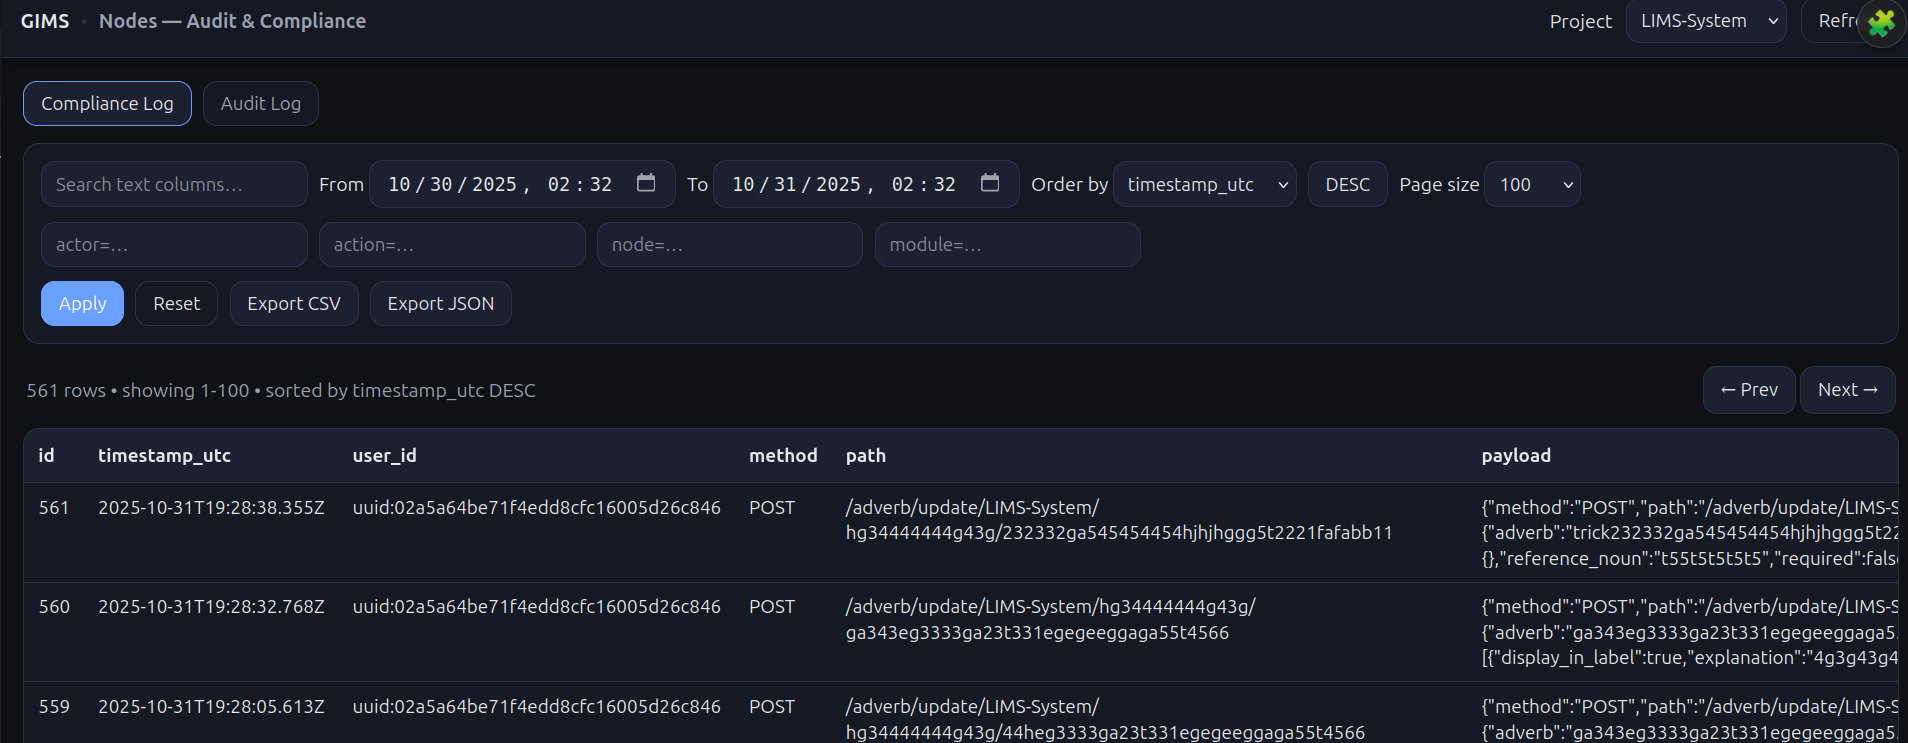This screenshot has width=1908, height=743.
Task: Click timestamp 2025-10-31T19:28:32.768Z
Action: pyautogui.click(x=211, y=607)
